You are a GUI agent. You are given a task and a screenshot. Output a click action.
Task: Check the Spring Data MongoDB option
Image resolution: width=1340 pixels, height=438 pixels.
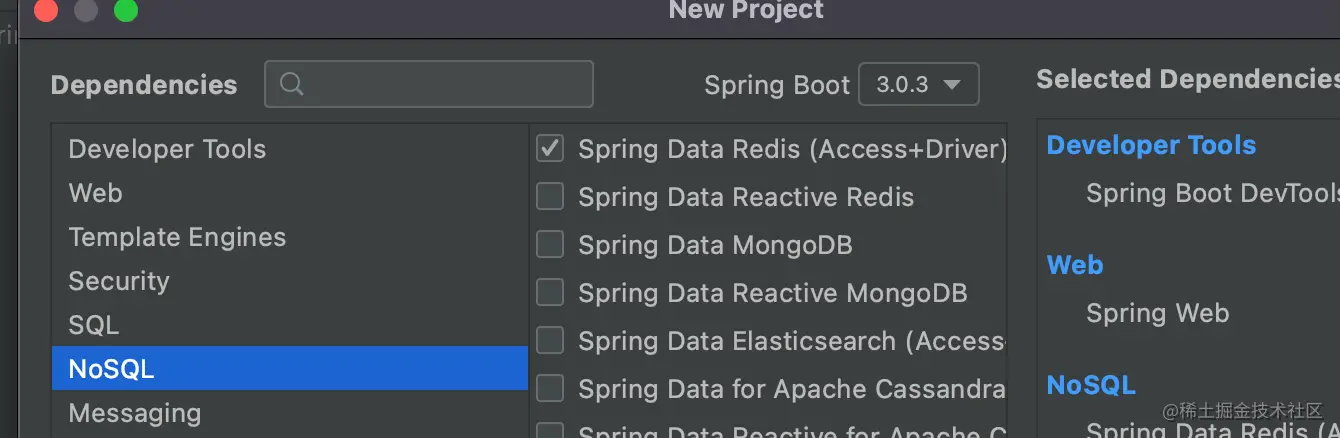550,245
